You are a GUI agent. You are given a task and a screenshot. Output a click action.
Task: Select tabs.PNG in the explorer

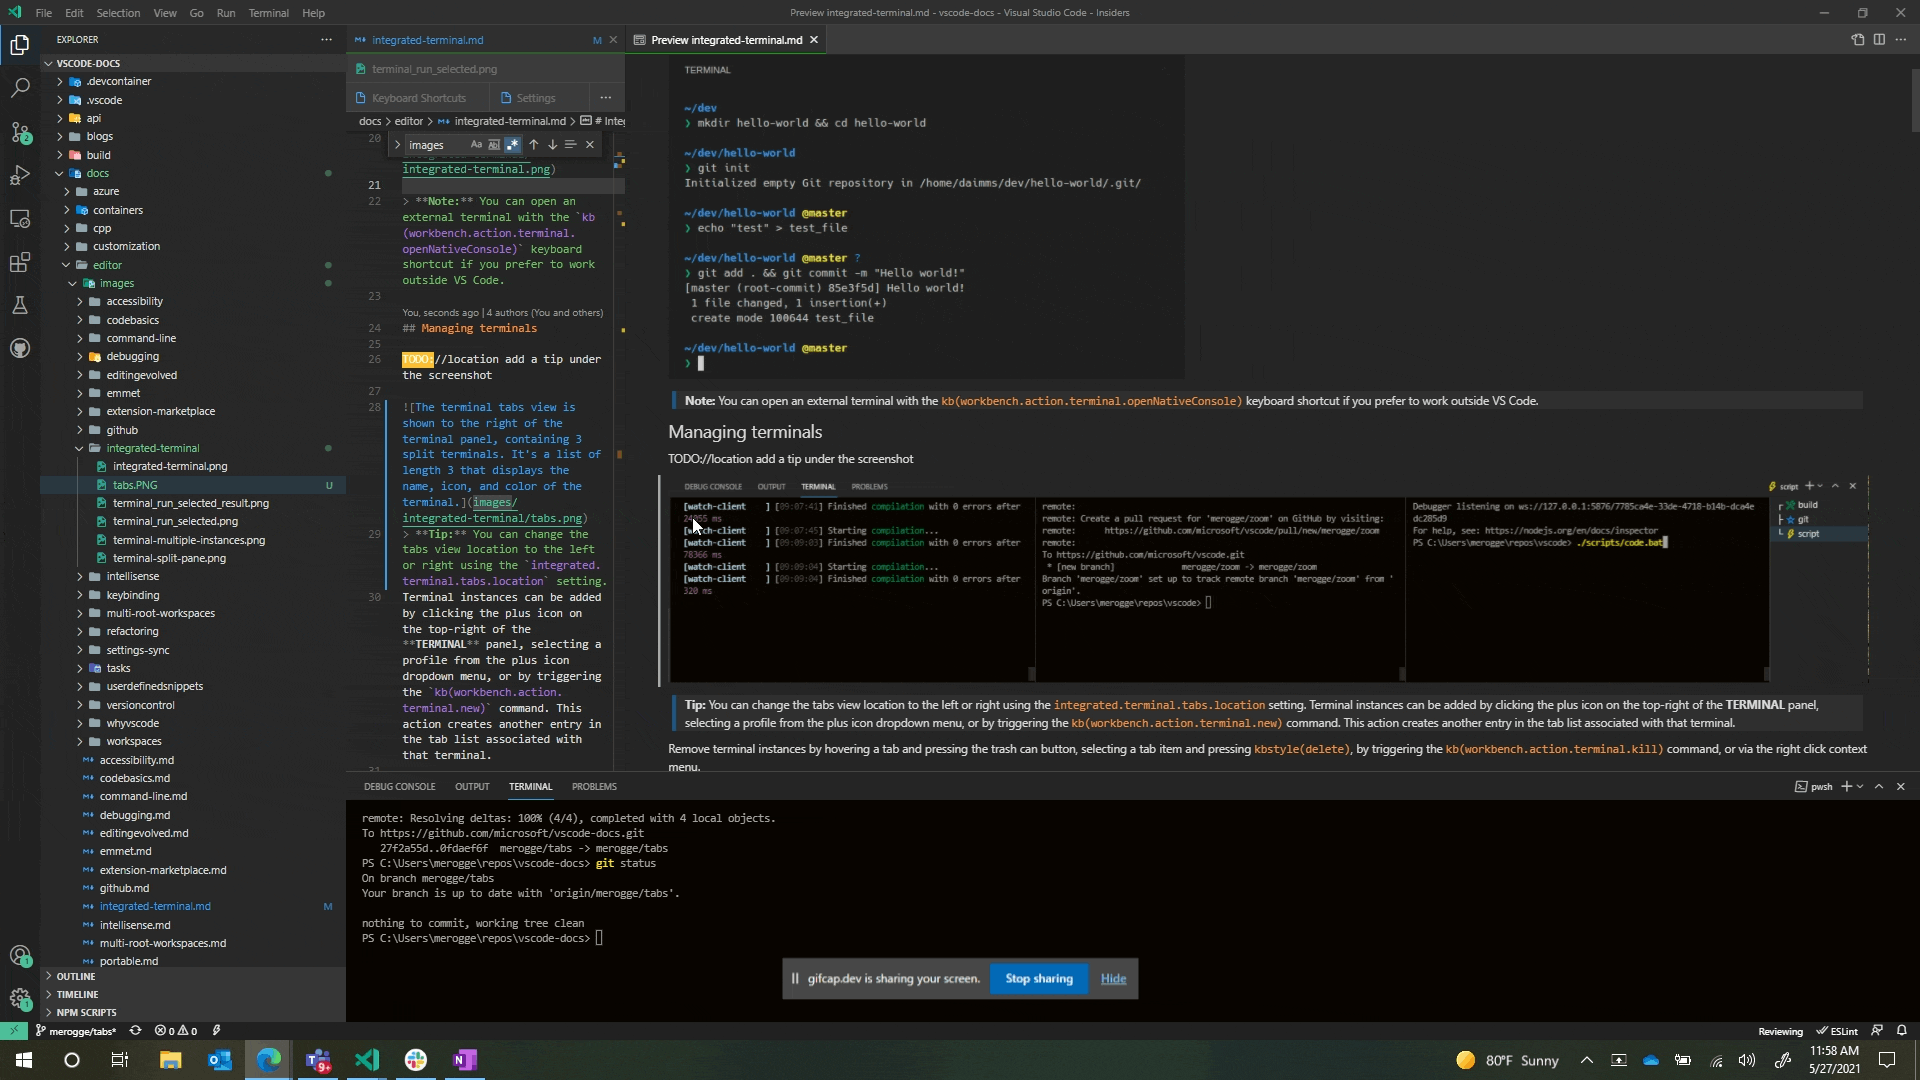coord(135,485)
